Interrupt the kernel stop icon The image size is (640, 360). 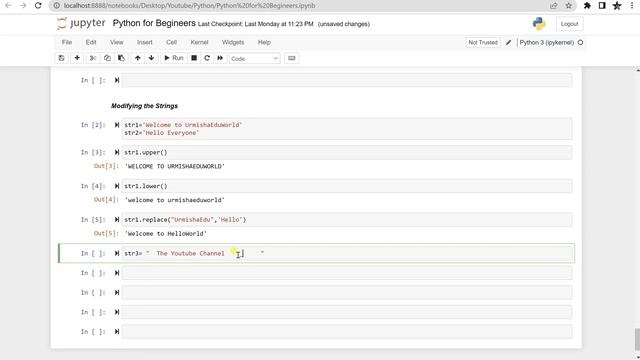tap(194, 58)
